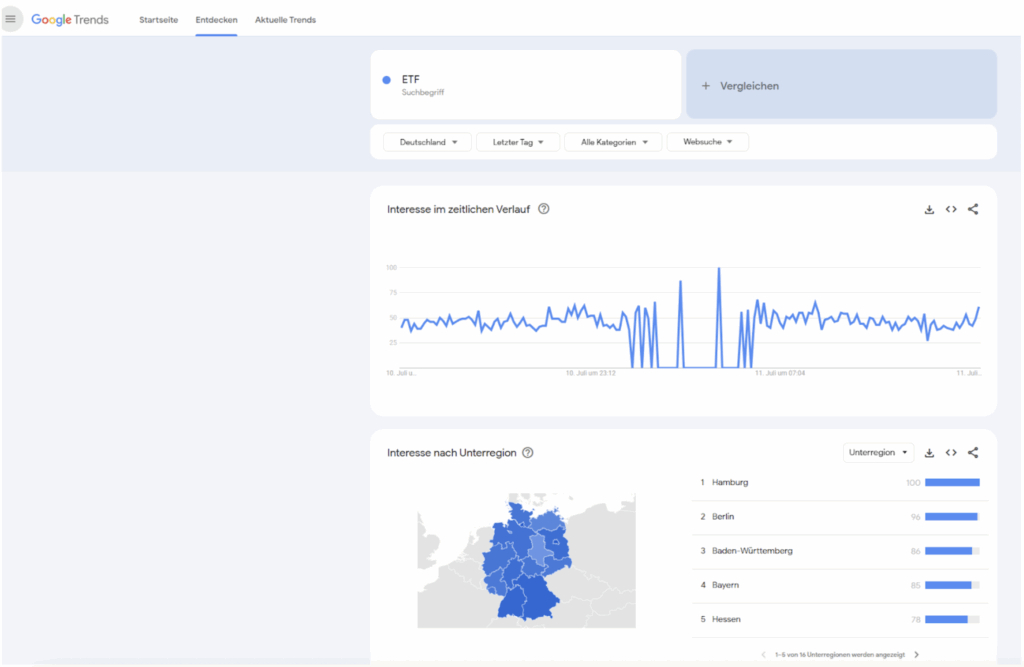Click the Interesse im zeitlichen Verlauf heading

point(458,209)
